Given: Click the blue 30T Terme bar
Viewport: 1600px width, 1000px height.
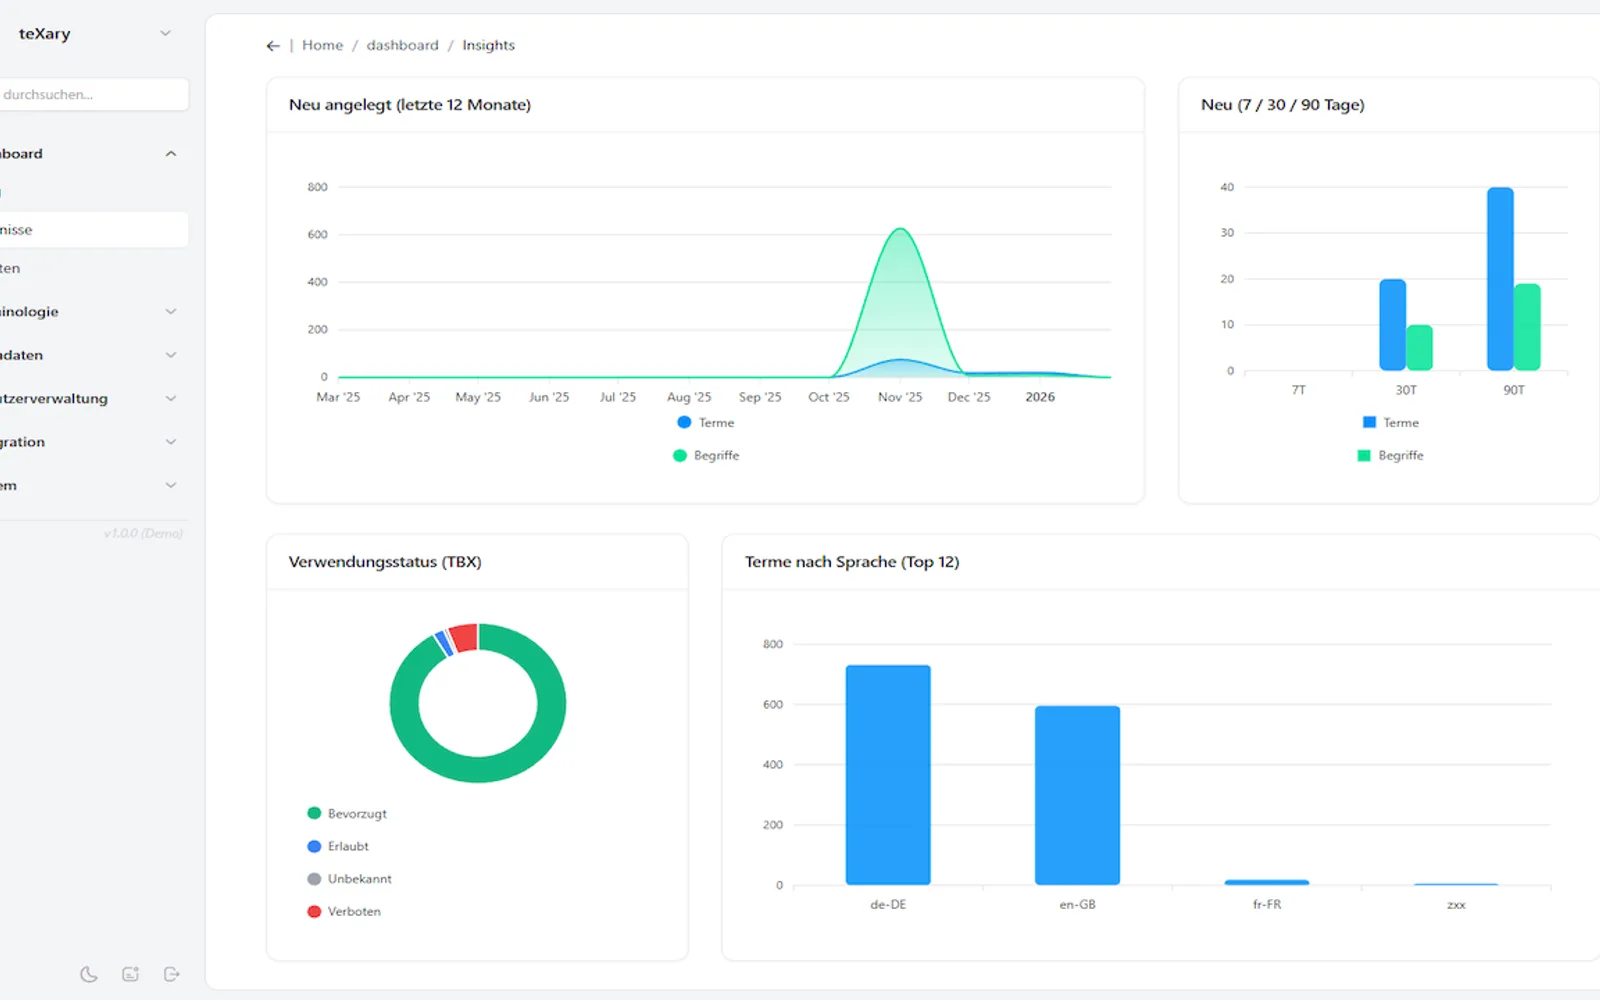Looking at the screenshot, I should 1392,325.
